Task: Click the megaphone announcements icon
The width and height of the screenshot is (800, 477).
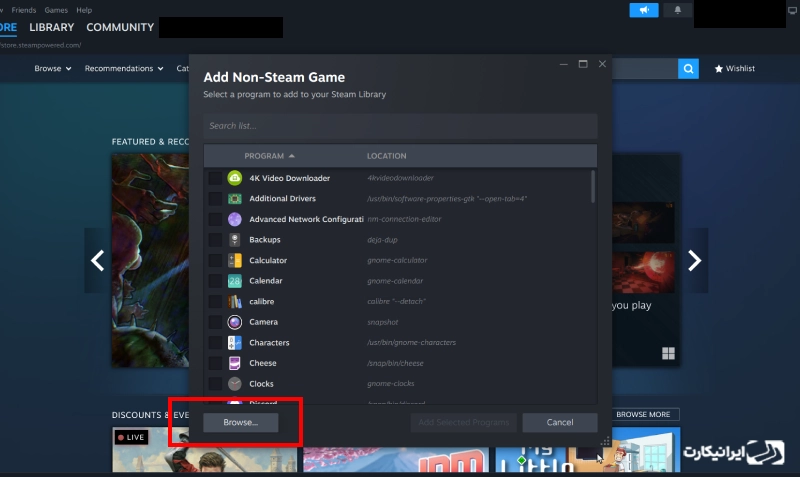Action: pos(644,10)
